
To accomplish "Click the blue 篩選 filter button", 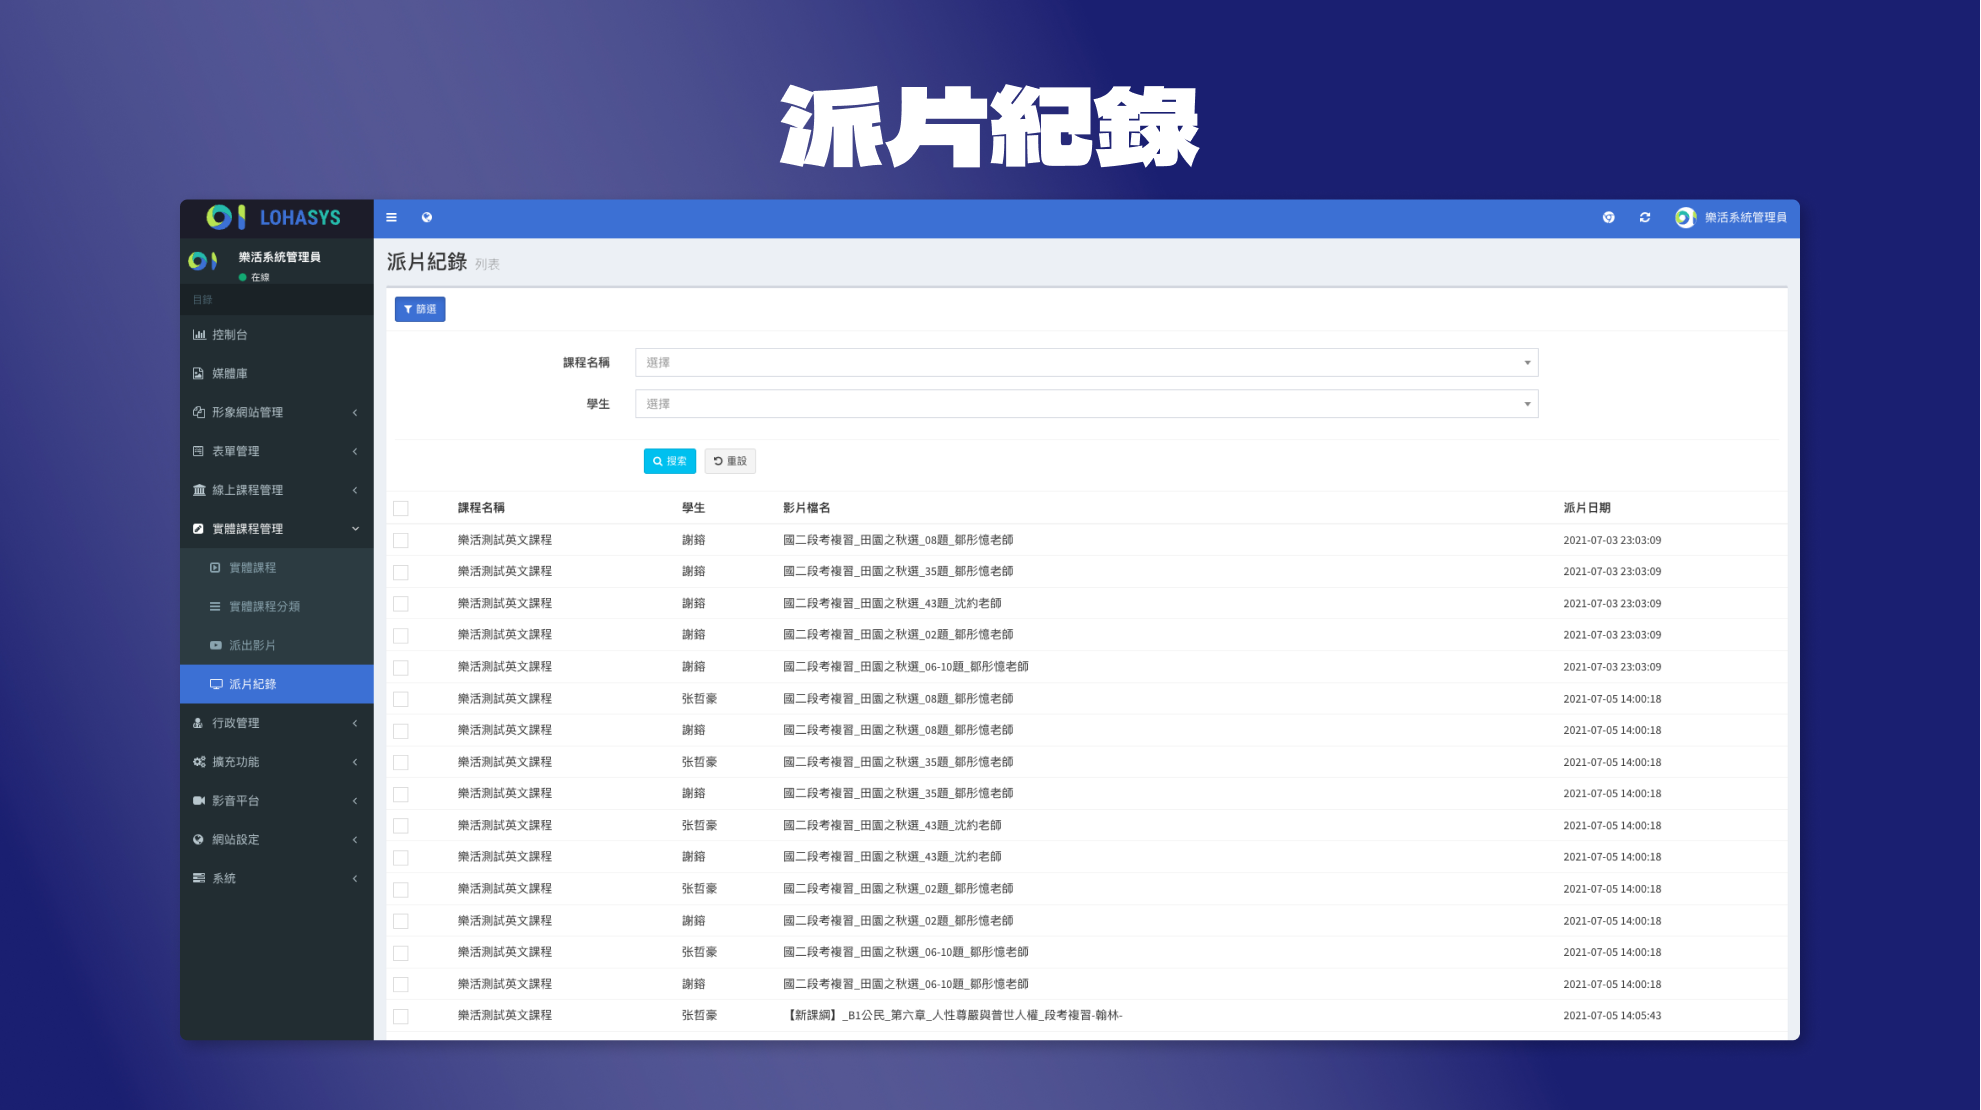I will tap(420, 310).
